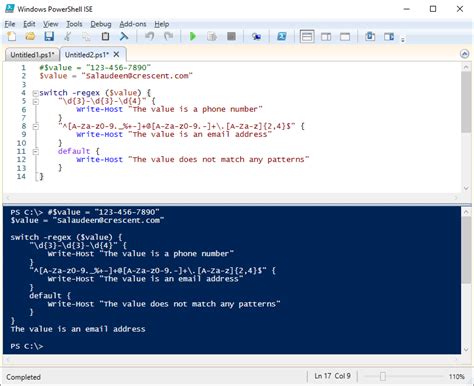Viewport: 474px width, 386px height.
Task: Click script editor vertical scrollbar thumb
Action: click(x=466, y=102)
